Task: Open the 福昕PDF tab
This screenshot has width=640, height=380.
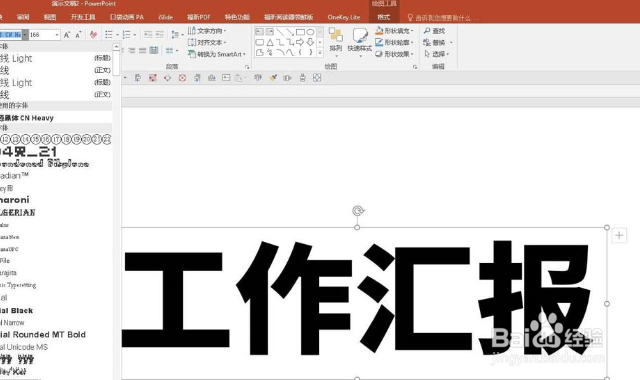Action: tap(198, 17)
